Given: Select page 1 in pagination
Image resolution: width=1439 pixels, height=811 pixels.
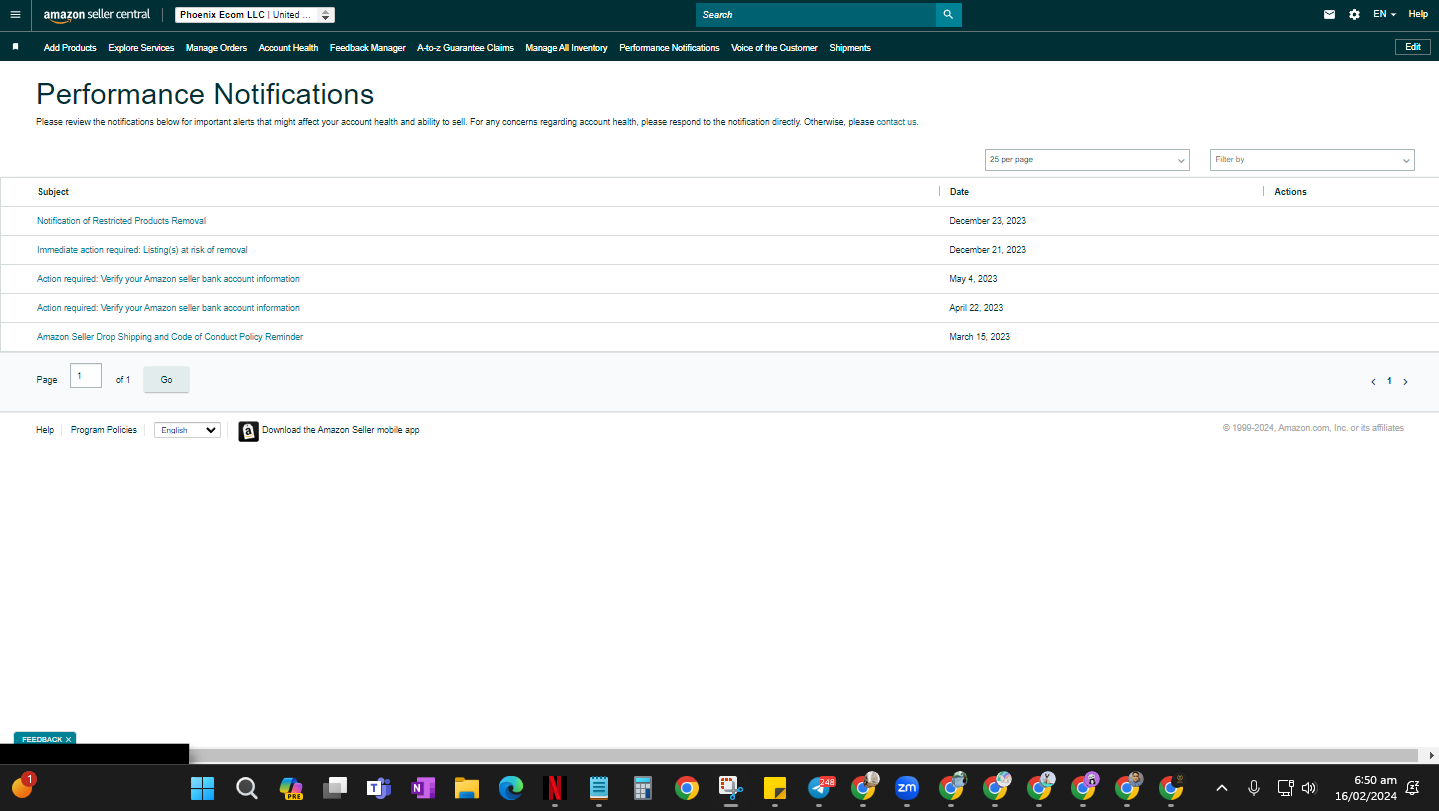Looking at the screenshot, I should click(1389, 382).
